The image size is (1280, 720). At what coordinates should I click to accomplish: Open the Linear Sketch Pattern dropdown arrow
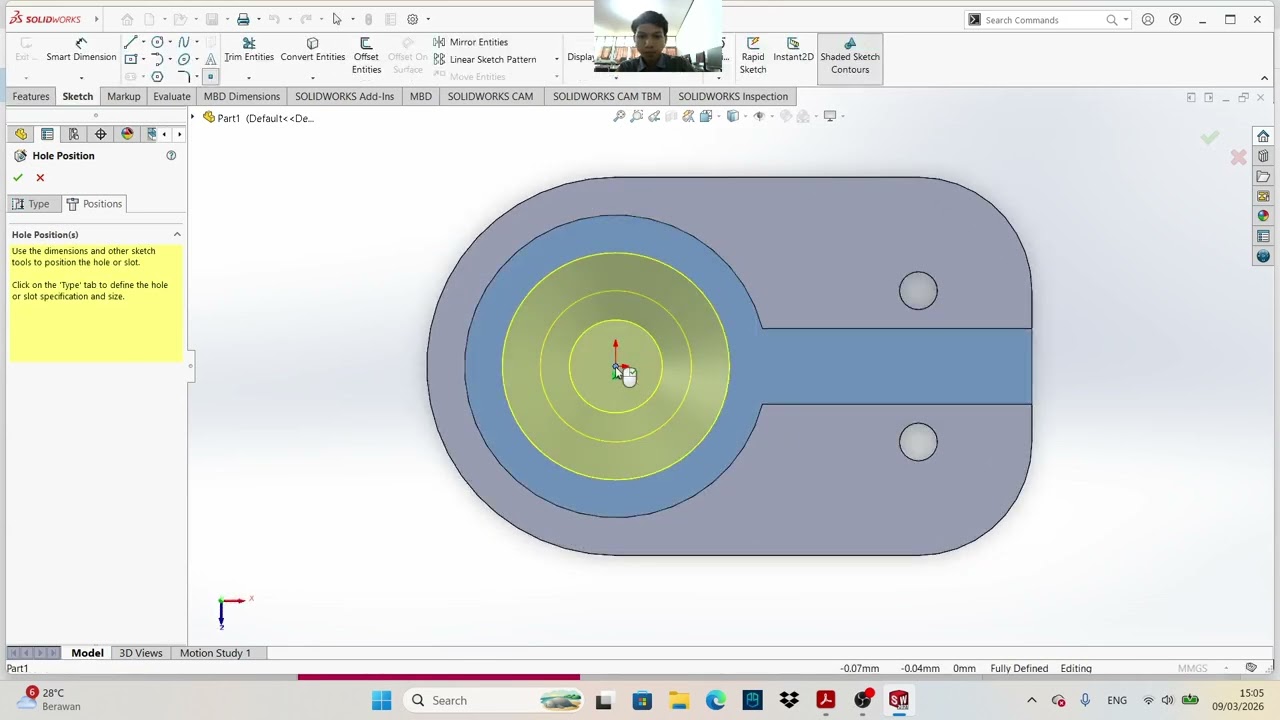tap(556, 60)
